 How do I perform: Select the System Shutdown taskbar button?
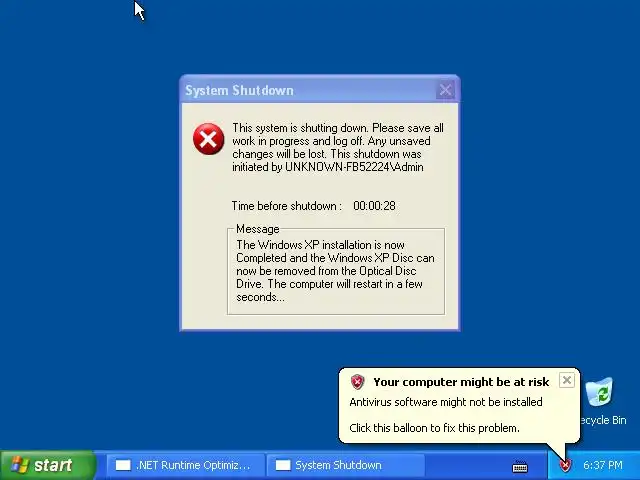coord(345,465)
